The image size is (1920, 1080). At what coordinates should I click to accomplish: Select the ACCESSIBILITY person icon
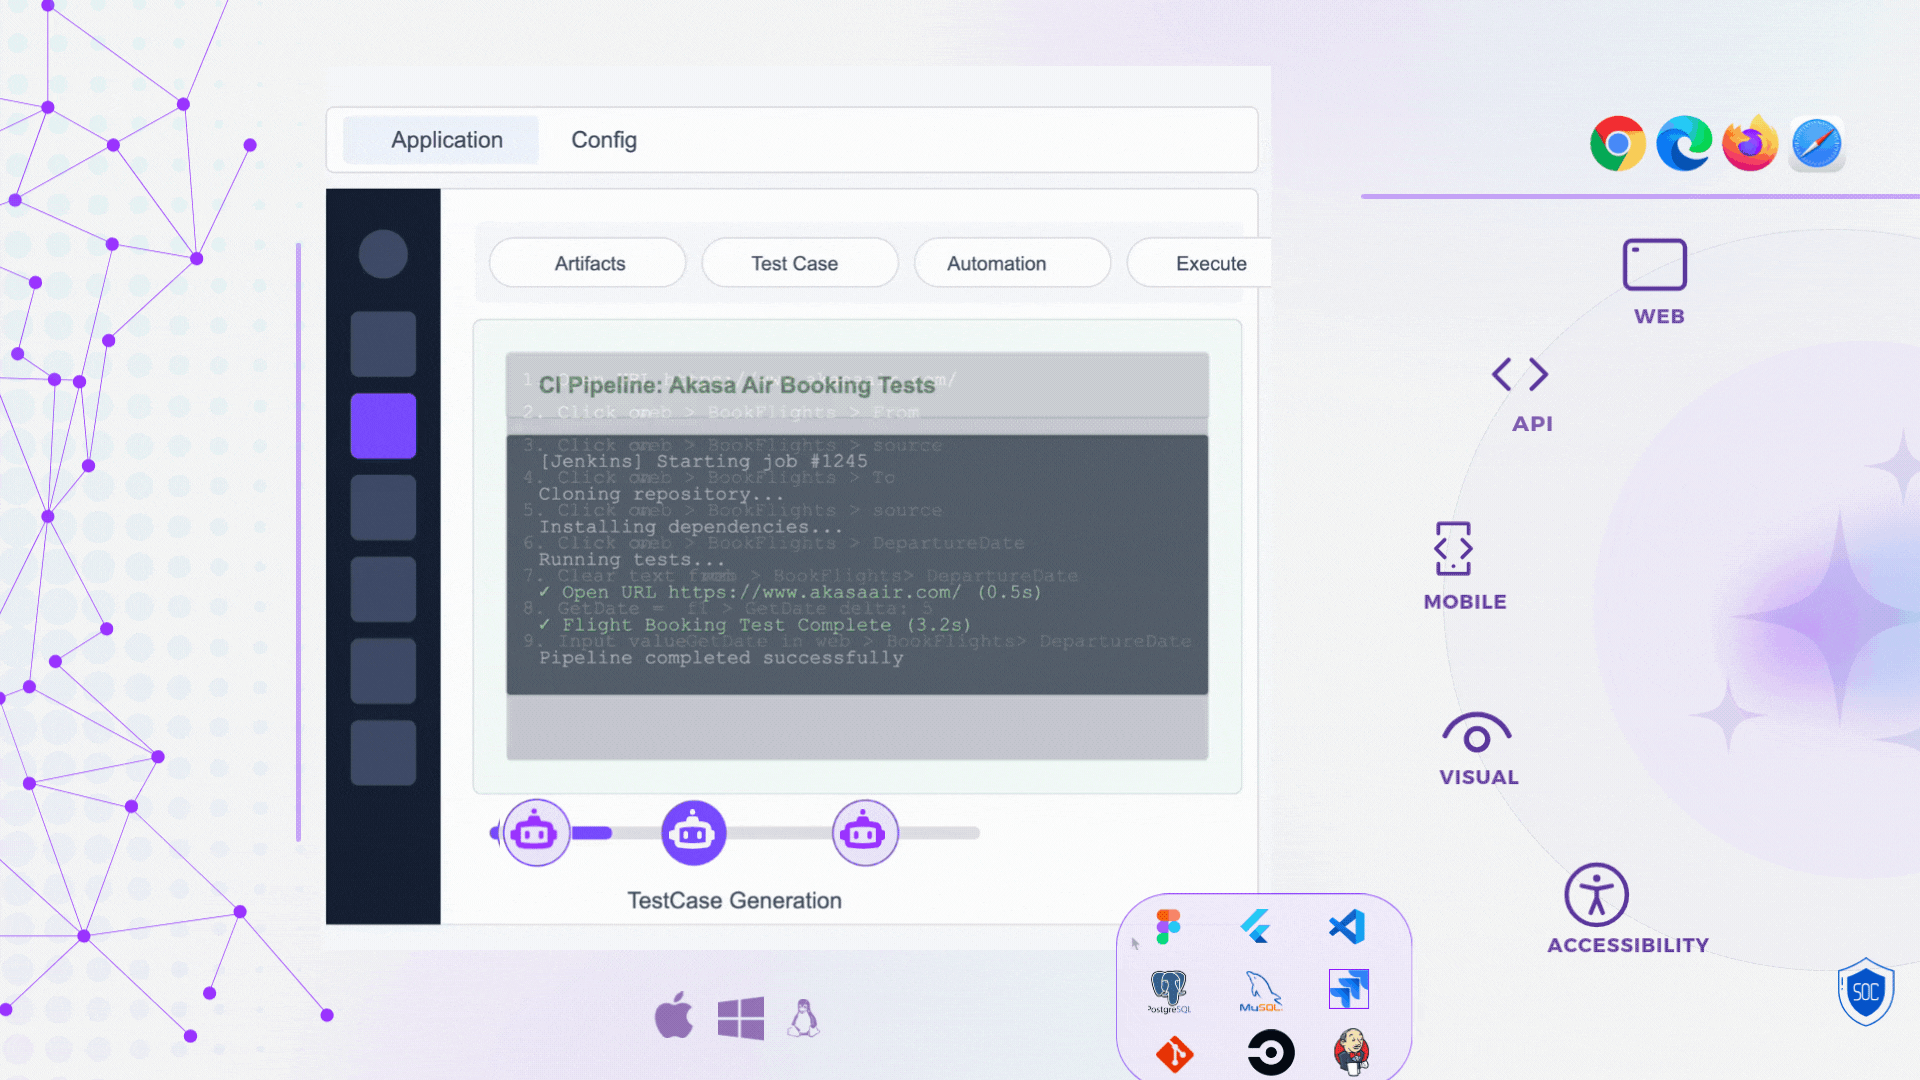click(x=1596, y=895)
